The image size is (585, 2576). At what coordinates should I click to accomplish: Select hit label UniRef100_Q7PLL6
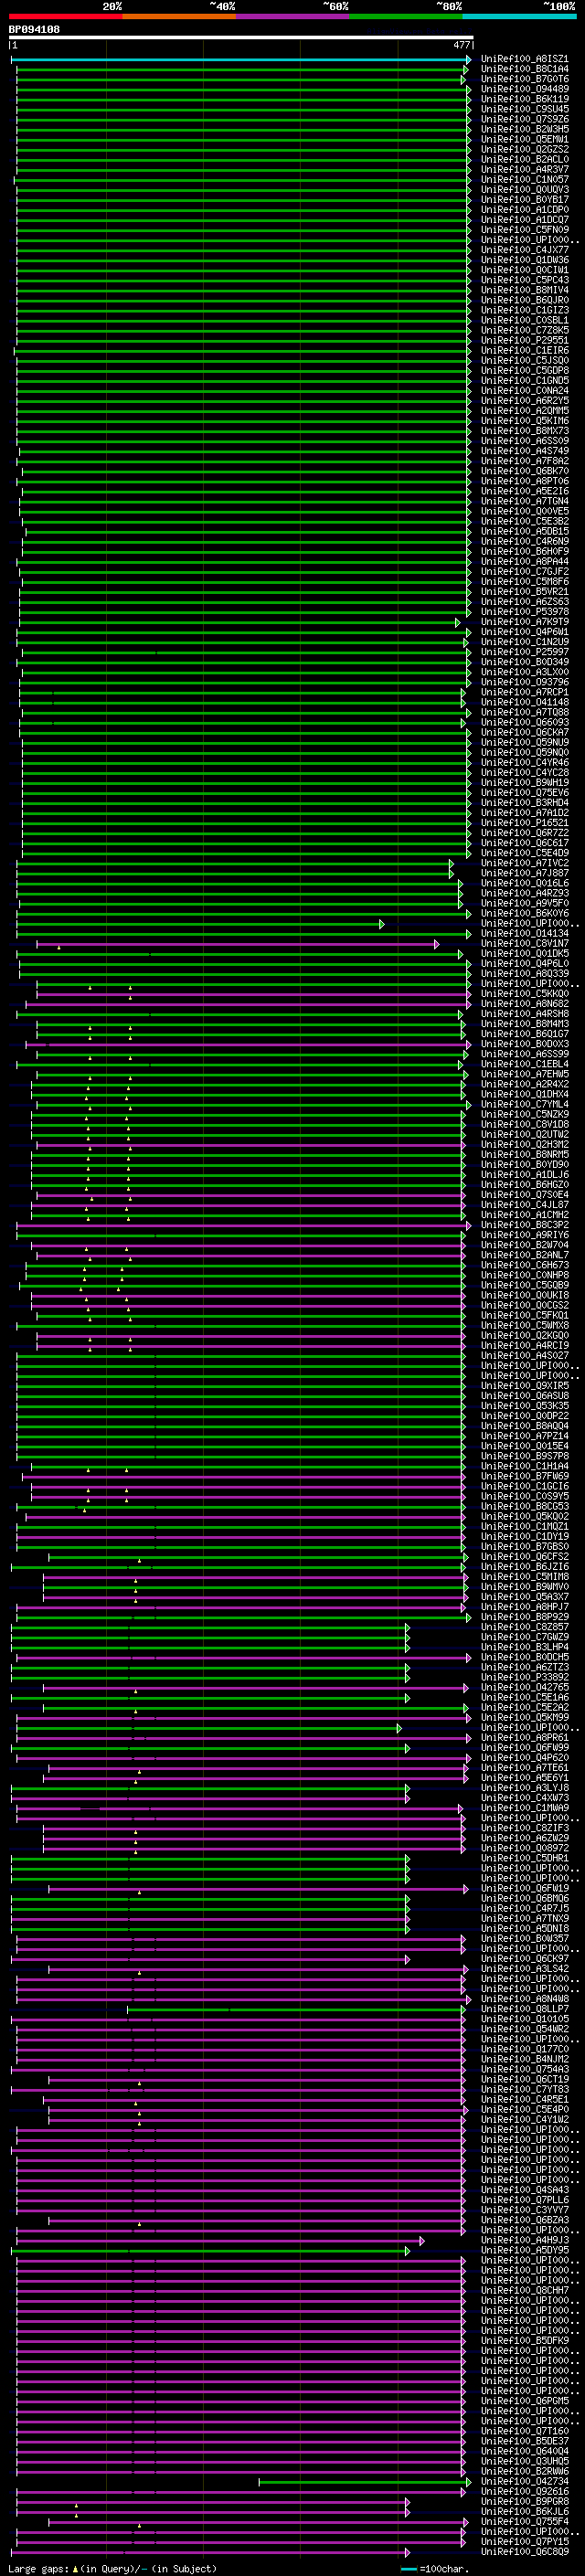point(524,2200)
